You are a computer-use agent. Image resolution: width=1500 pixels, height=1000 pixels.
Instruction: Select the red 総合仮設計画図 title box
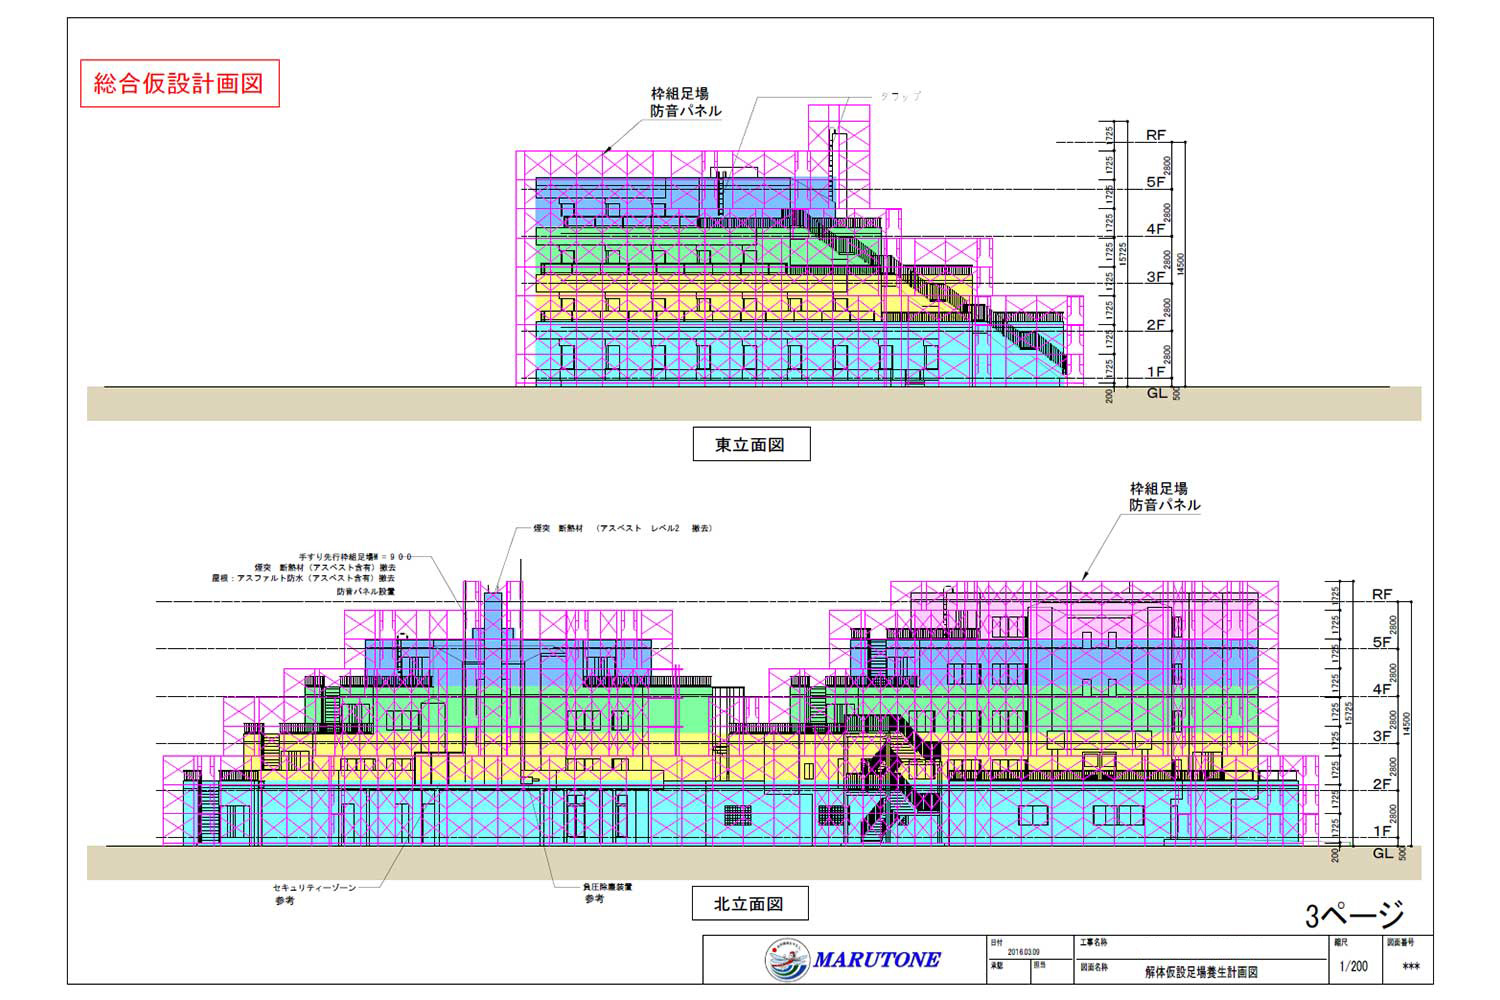(179, 84)
